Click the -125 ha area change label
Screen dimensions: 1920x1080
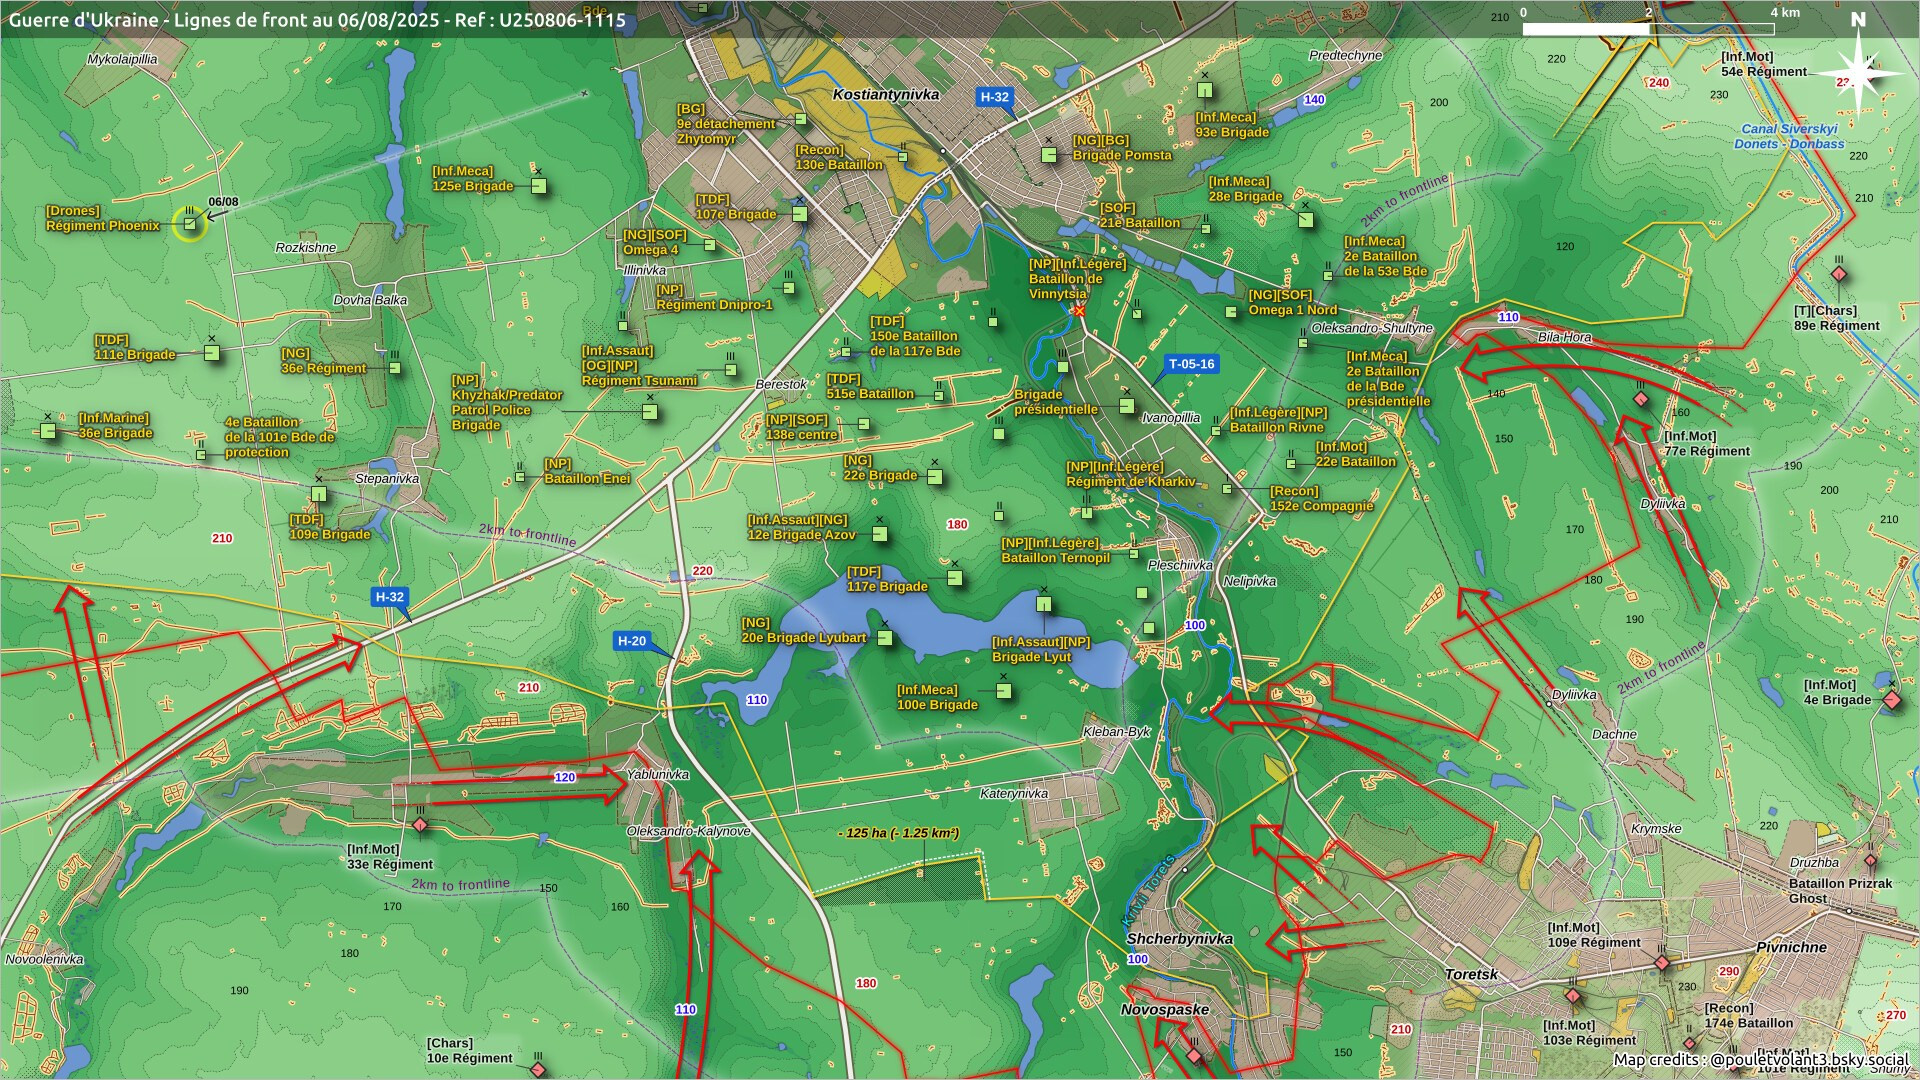tap(898, 833)
